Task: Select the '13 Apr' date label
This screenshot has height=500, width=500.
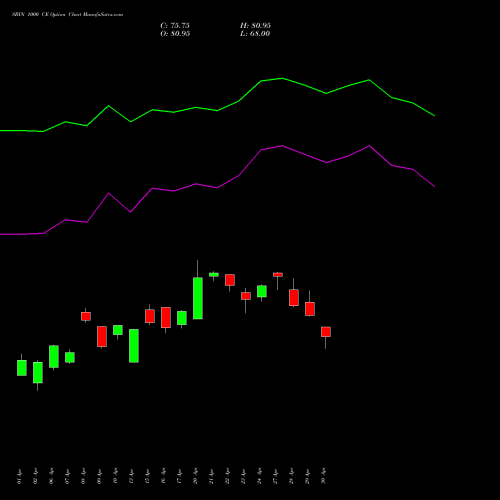Action: tap(131, 476)
